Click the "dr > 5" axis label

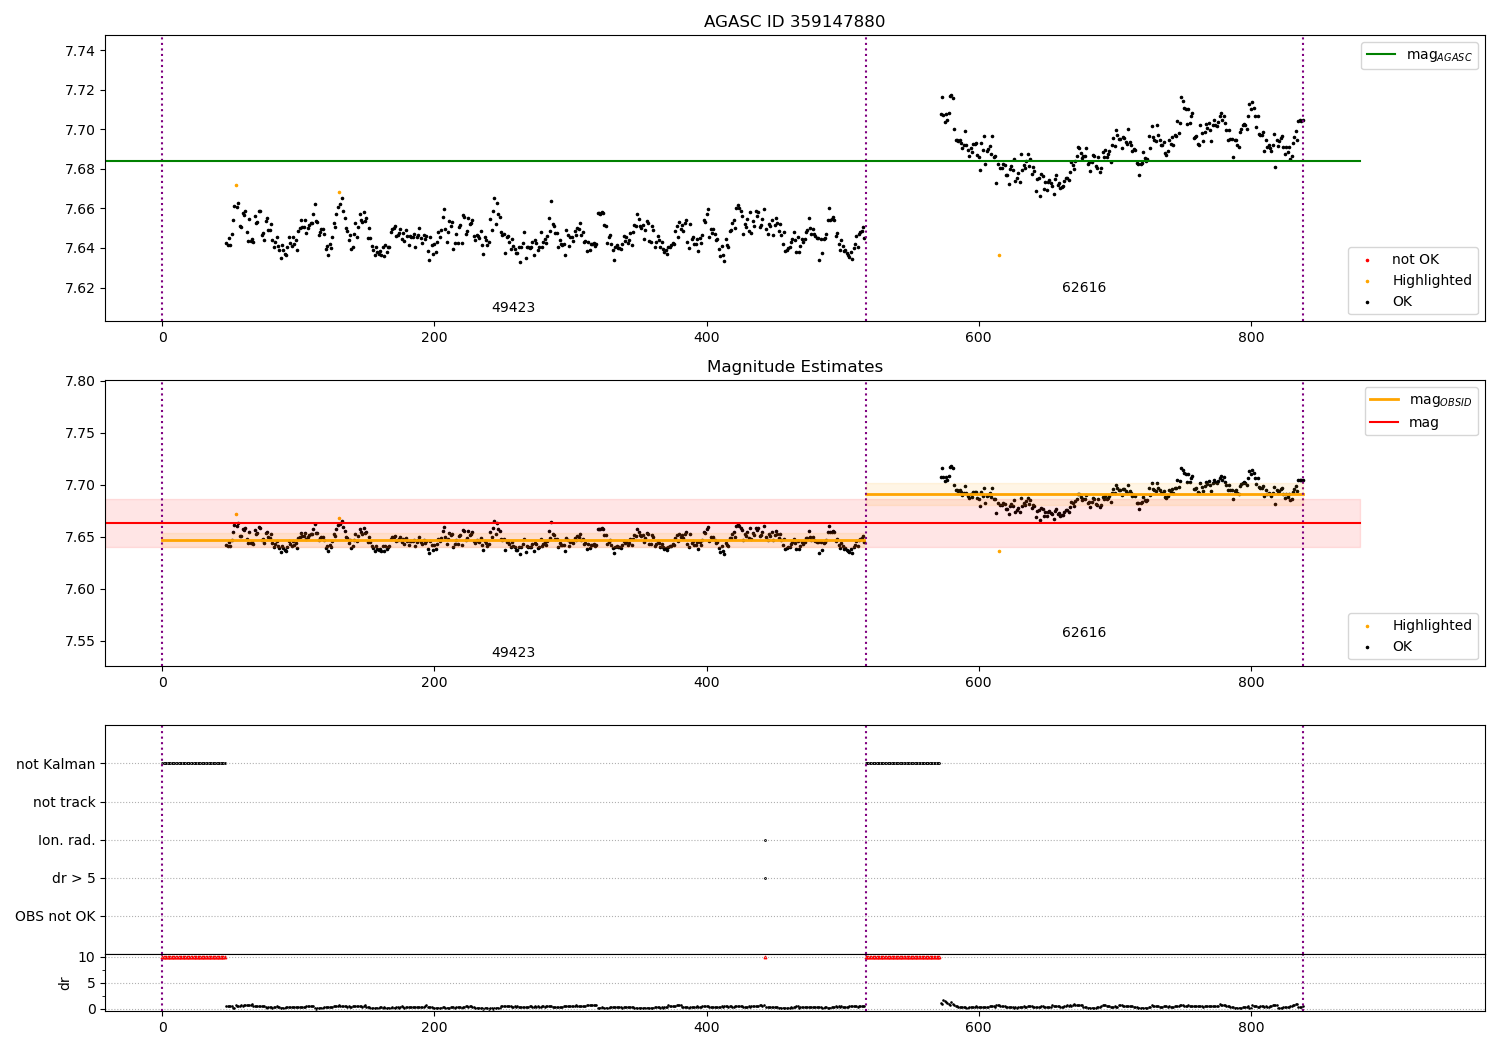tap(74, 878)
